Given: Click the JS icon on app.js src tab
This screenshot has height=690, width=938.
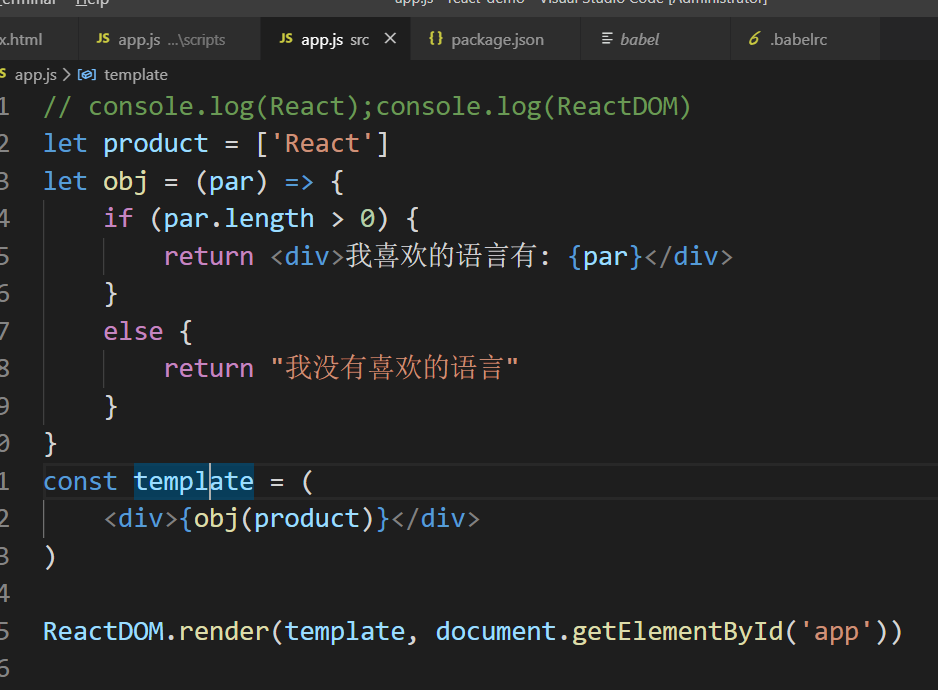Looking at the screenshot, I should pos(286,39).
